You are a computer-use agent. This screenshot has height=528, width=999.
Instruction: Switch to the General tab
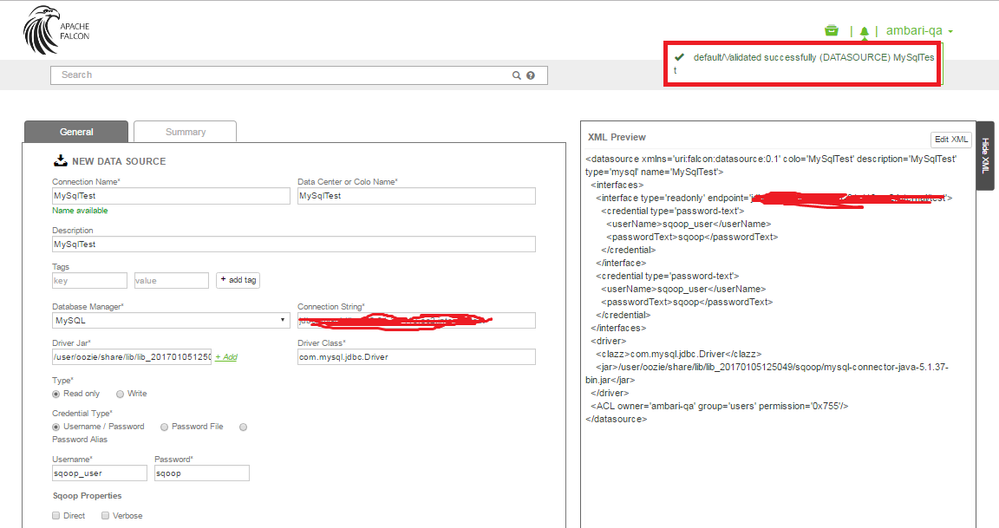coord(76,132)
